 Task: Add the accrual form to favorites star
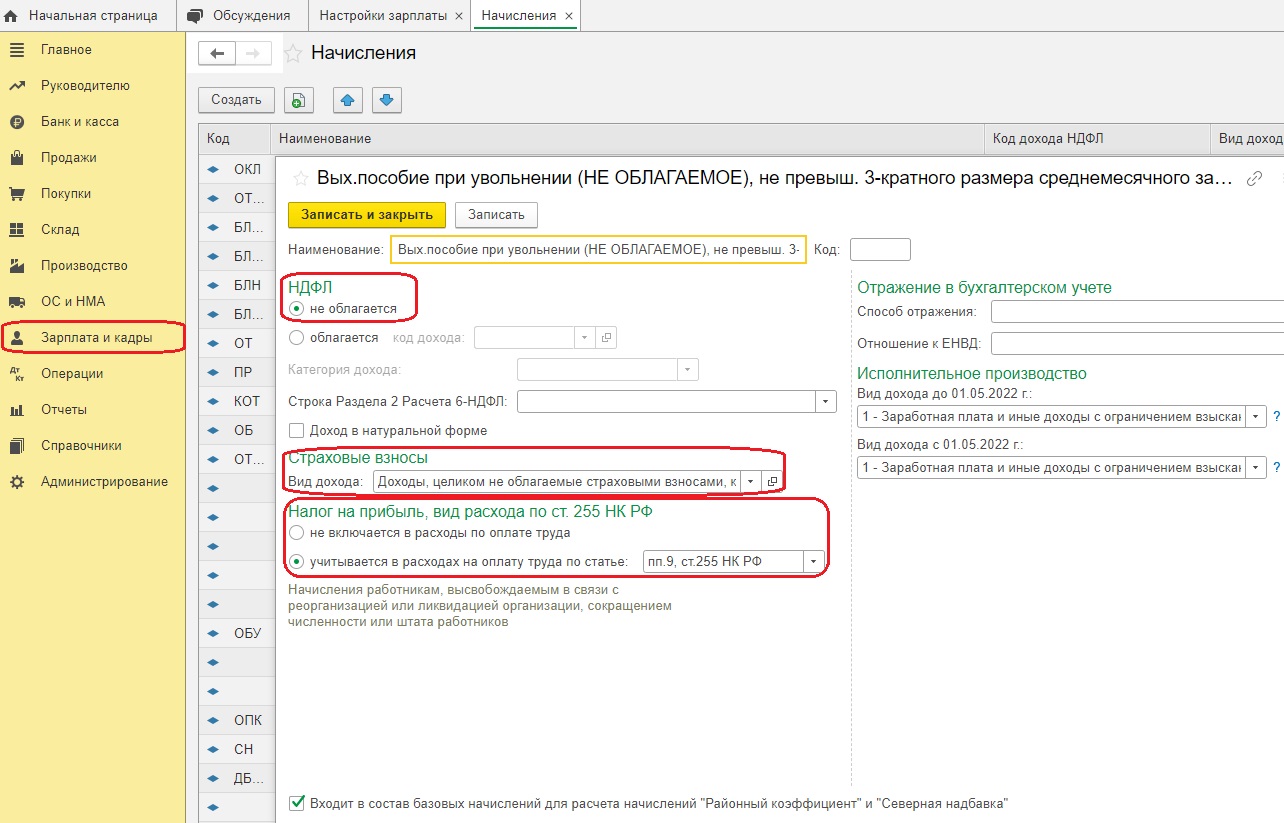point(299,179)
